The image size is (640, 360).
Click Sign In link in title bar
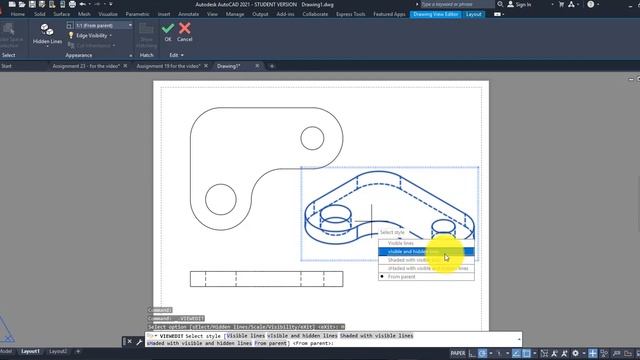coord(523,4)
